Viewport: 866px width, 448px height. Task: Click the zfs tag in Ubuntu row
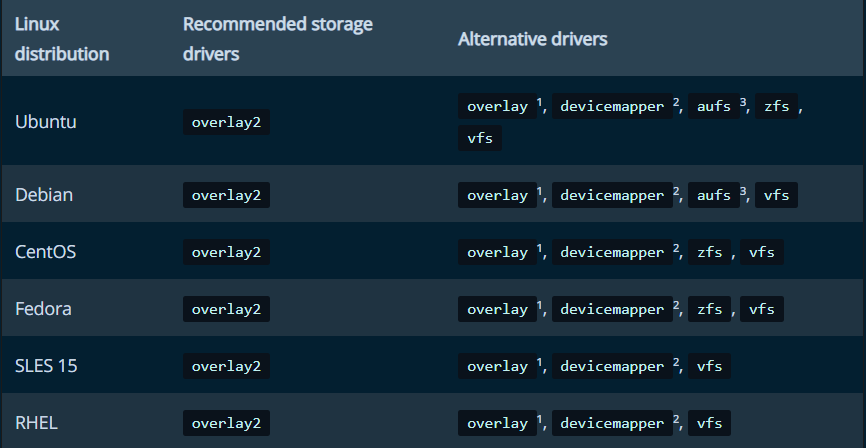tap(776, 106)
